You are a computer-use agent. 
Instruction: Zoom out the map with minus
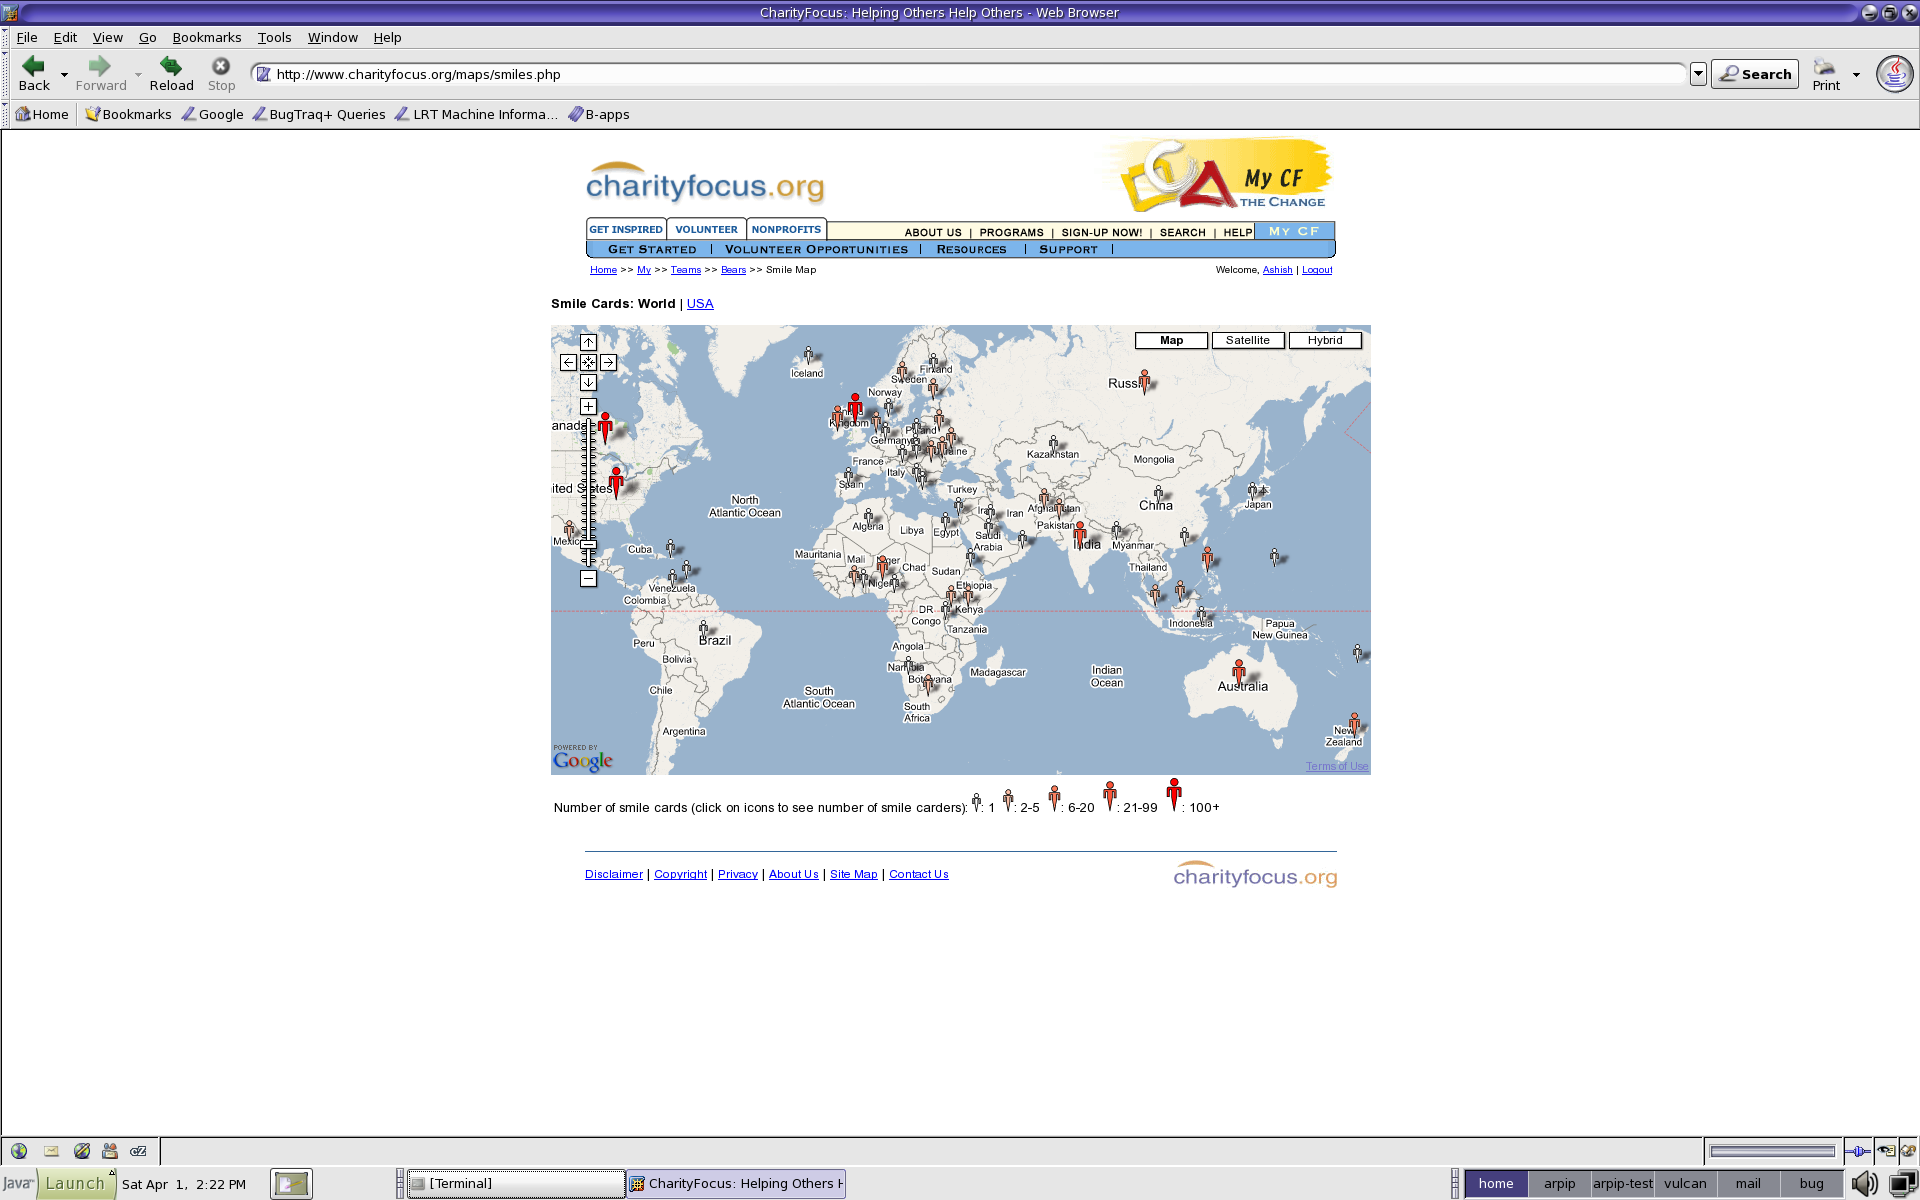click(x=588, y=578)
